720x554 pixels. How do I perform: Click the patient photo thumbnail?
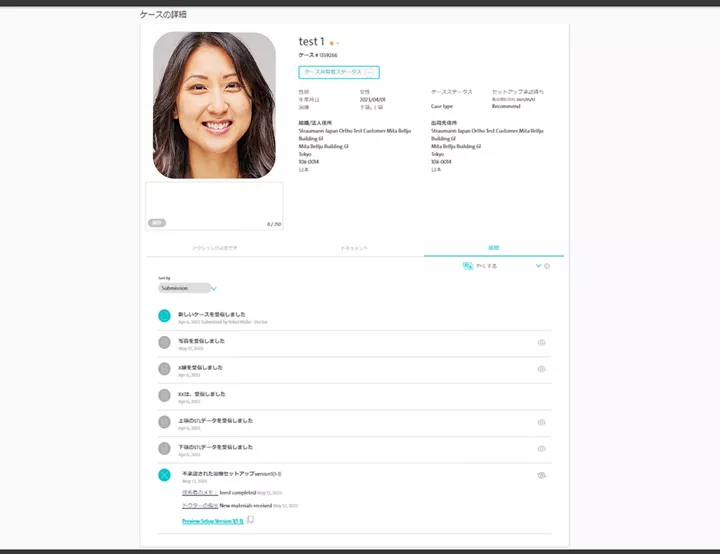[x=214, y=105]
